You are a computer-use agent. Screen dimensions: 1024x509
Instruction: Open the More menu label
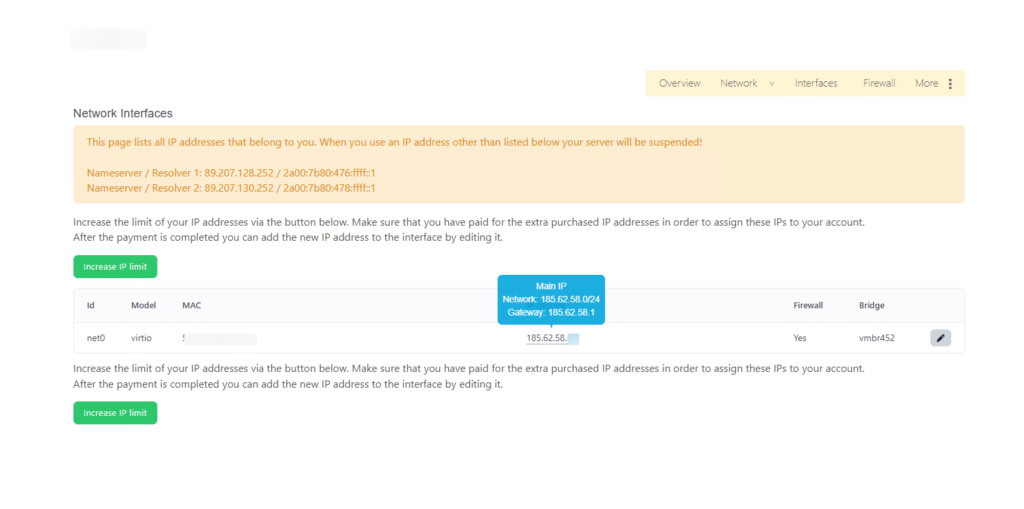click(926, 83)
